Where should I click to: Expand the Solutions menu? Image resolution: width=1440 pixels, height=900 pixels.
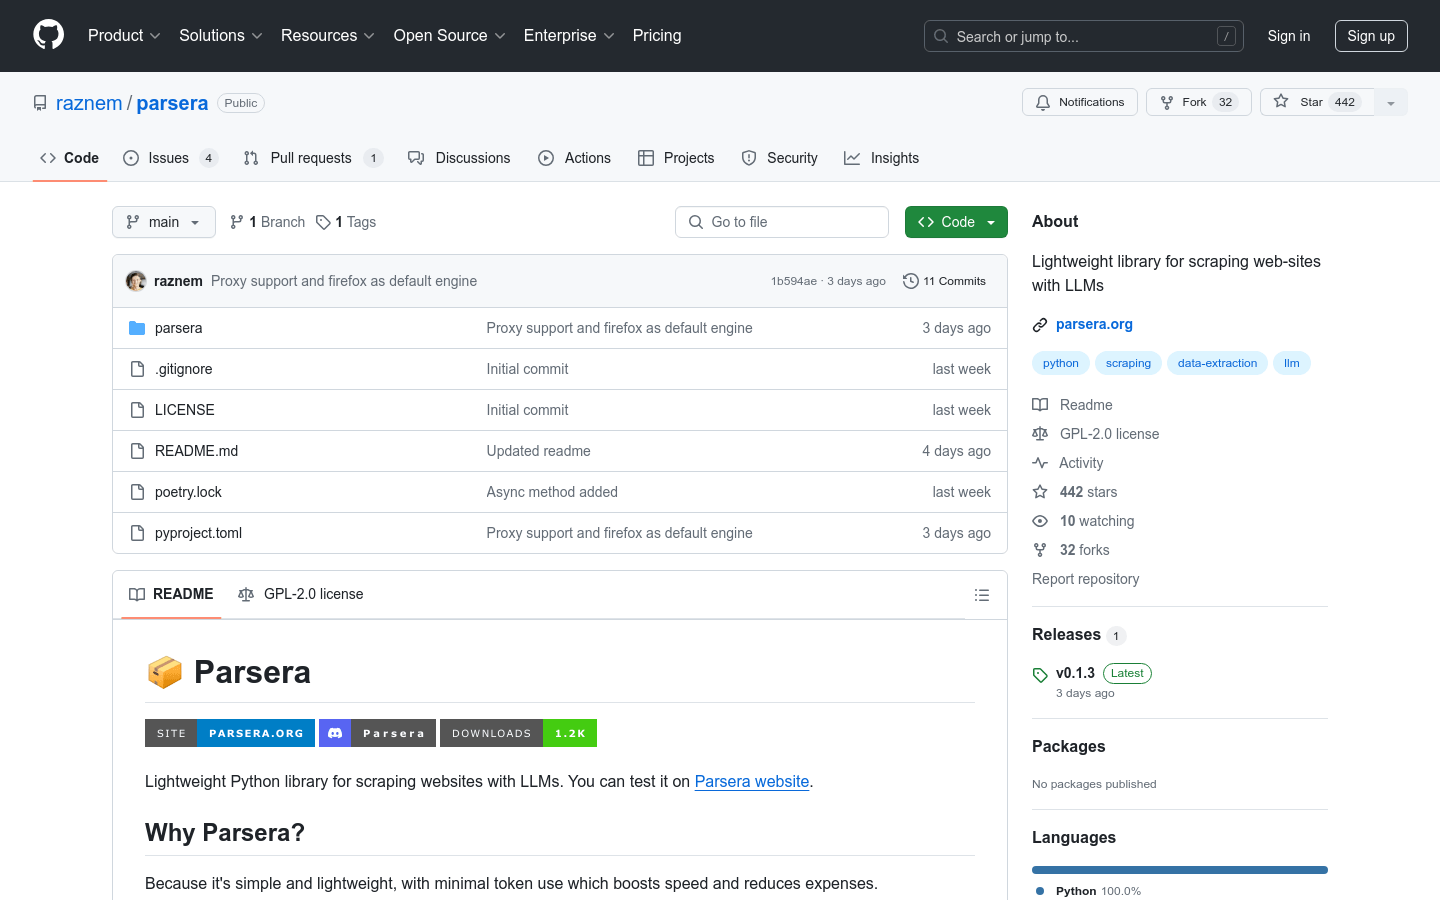(221, 35)
